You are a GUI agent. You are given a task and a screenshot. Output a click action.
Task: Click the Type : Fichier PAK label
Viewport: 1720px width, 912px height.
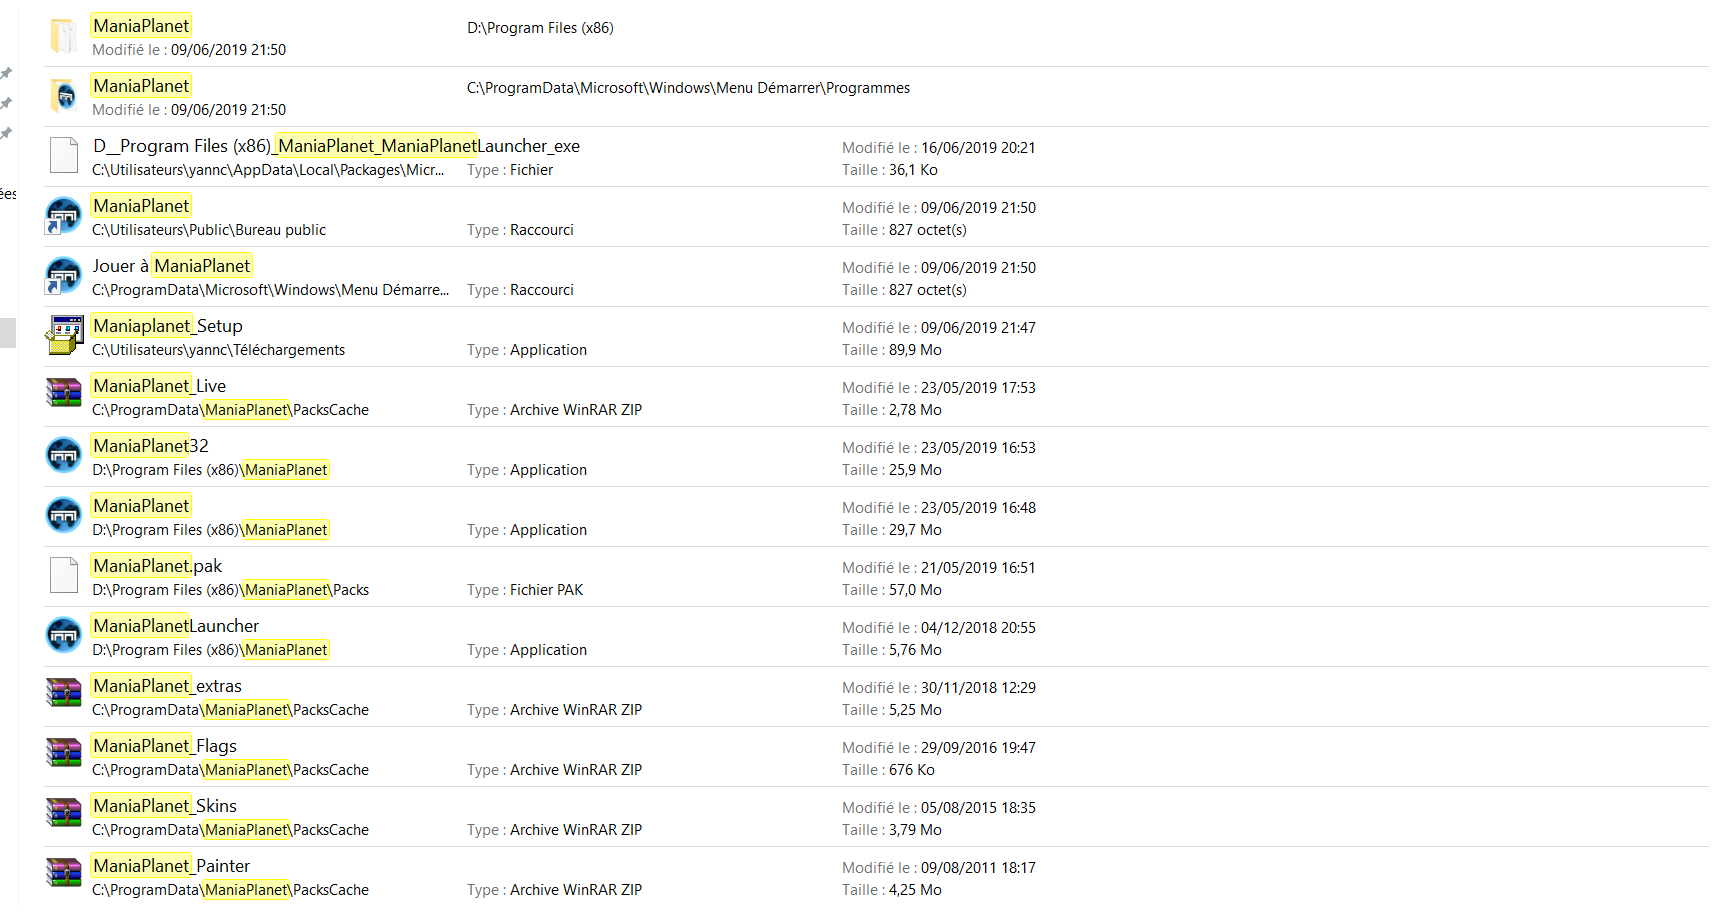point(525,590)
